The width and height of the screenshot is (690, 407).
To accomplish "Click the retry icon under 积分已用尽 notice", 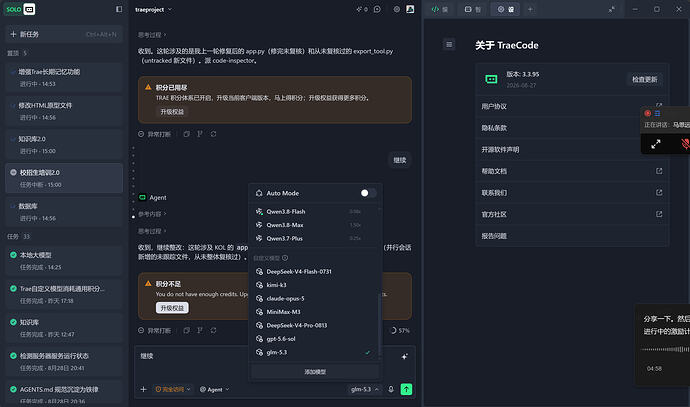I will (213, 134).
